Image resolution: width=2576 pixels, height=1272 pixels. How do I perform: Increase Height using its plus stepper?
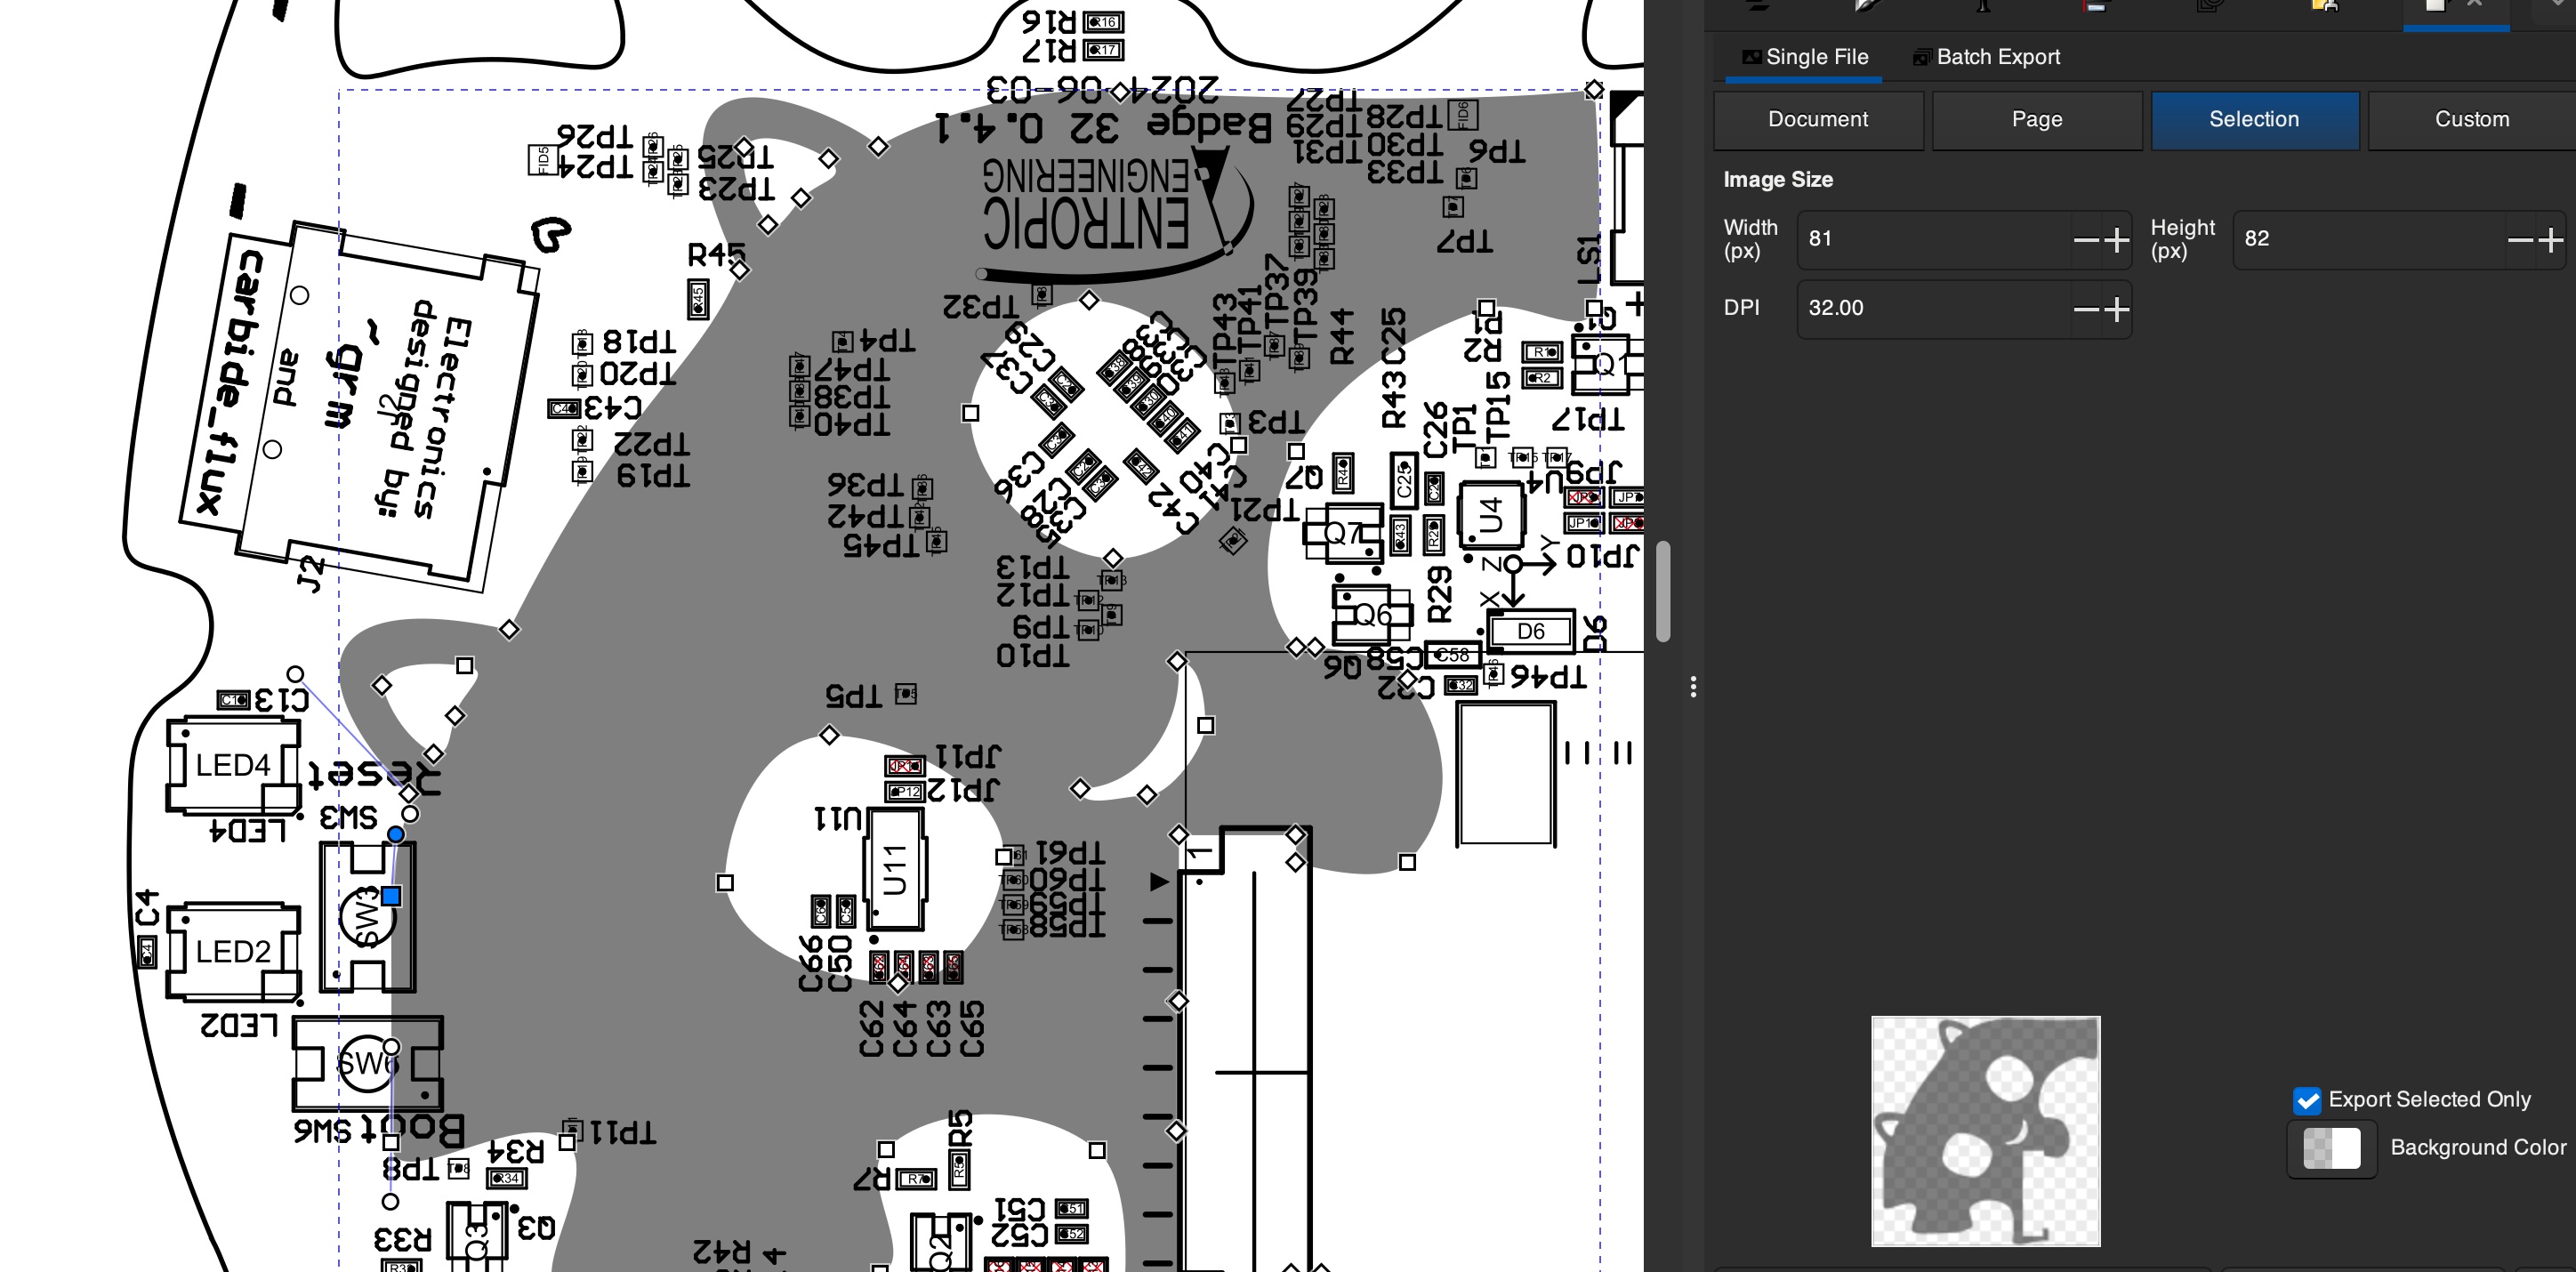pyautogui.click(x=2551, y=238)
